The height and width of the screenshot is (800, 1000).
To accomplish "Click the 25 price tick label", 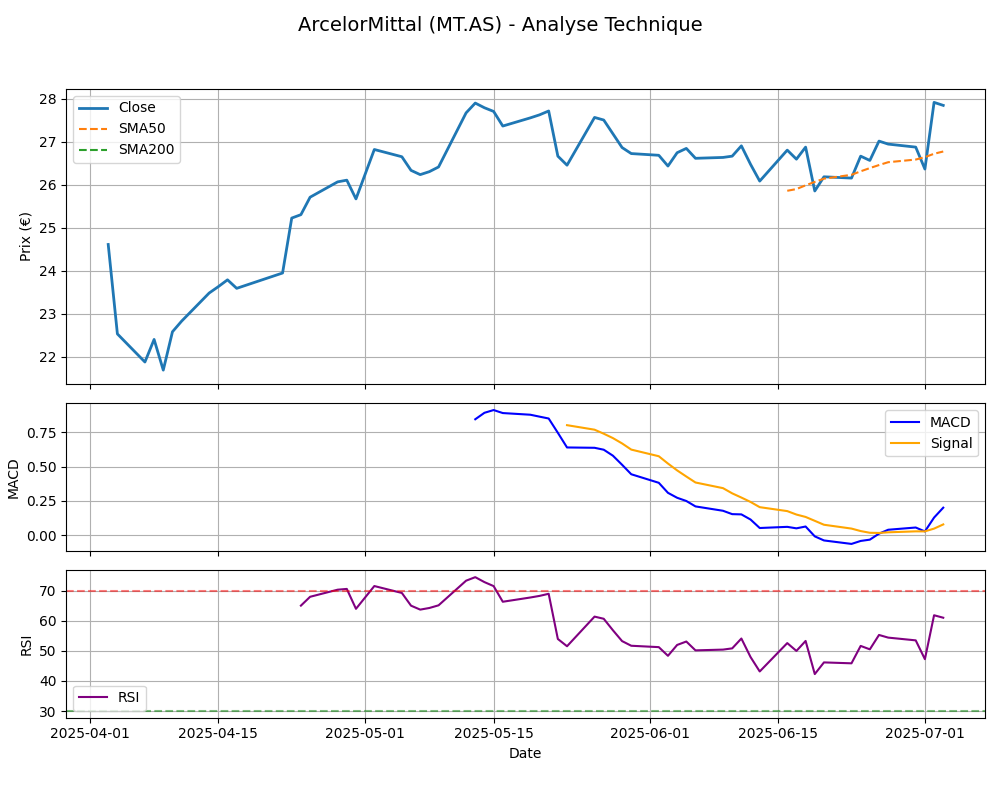I will pos(48,228).
